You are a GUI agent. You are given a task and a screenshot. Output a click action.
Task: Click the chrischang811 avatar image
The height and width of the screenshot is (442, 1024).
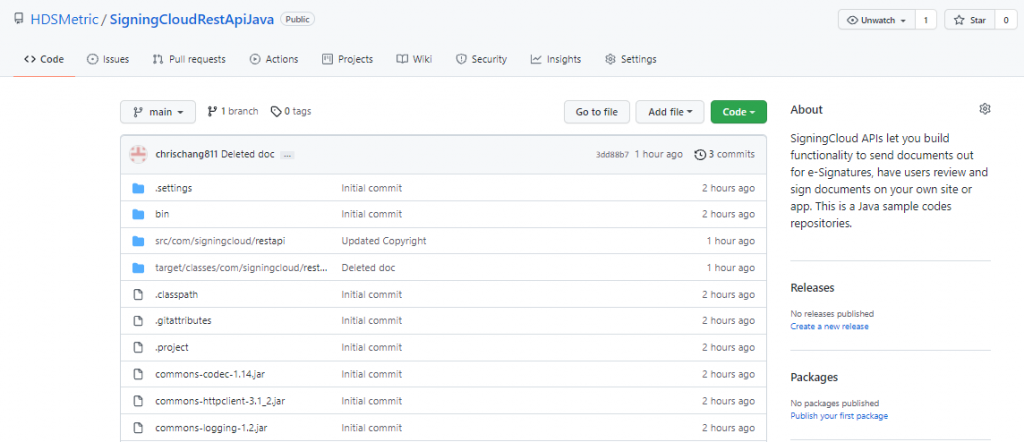[x=138, y=155]
